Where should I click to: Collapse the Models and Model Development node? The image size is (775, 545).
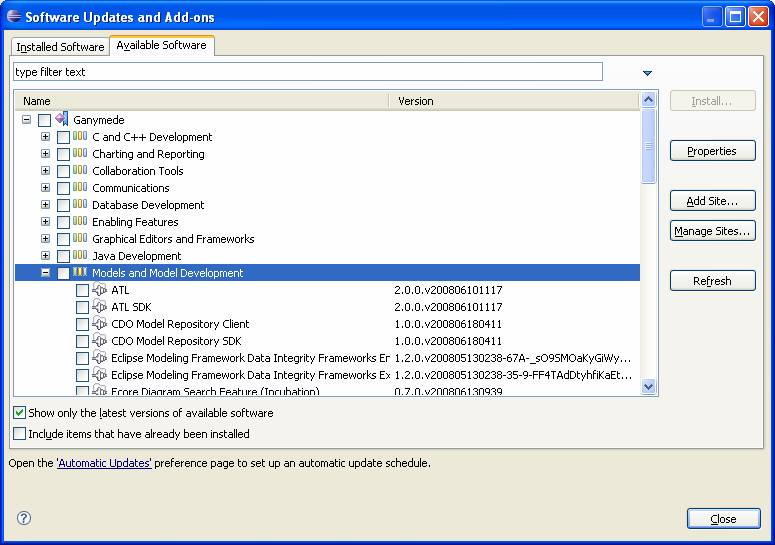[x=45, y=273]
